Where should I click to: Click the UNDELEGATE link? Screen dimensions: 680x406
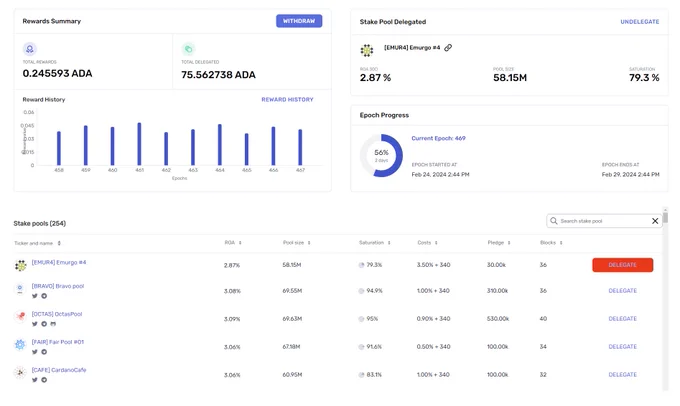coord(640,22)
